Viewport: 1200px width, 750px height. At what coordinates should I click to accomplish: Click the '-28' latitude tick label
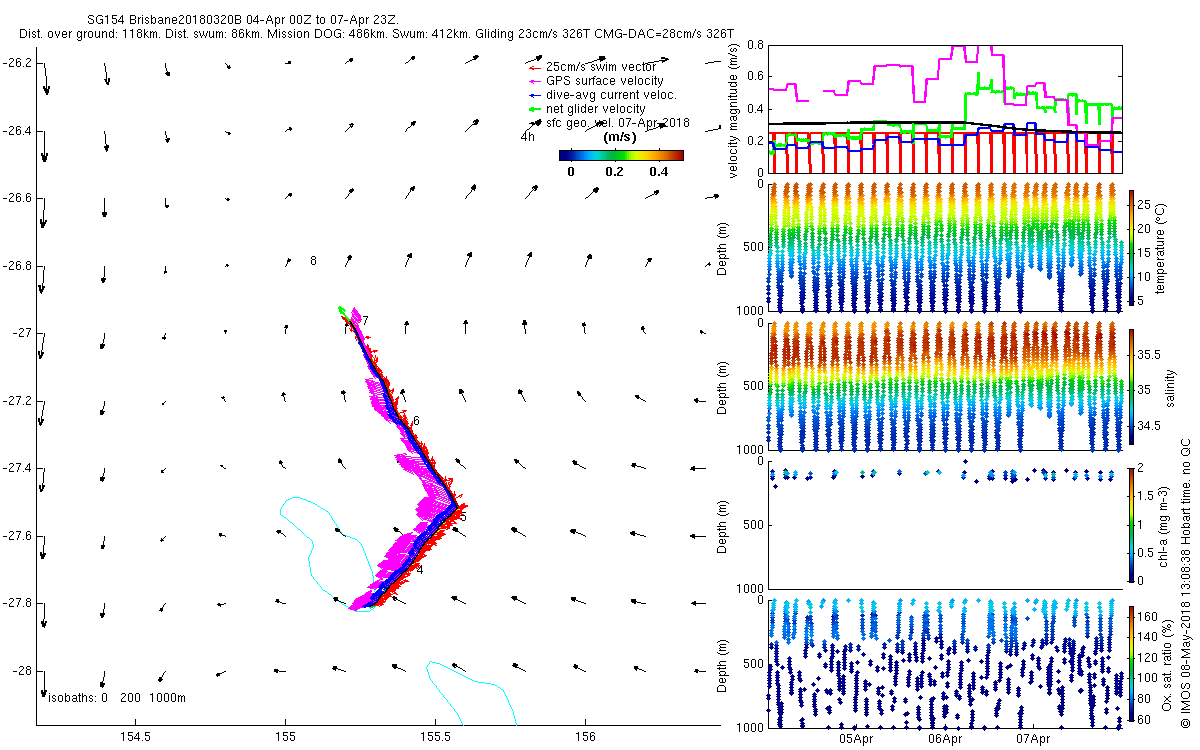(23, 670)
